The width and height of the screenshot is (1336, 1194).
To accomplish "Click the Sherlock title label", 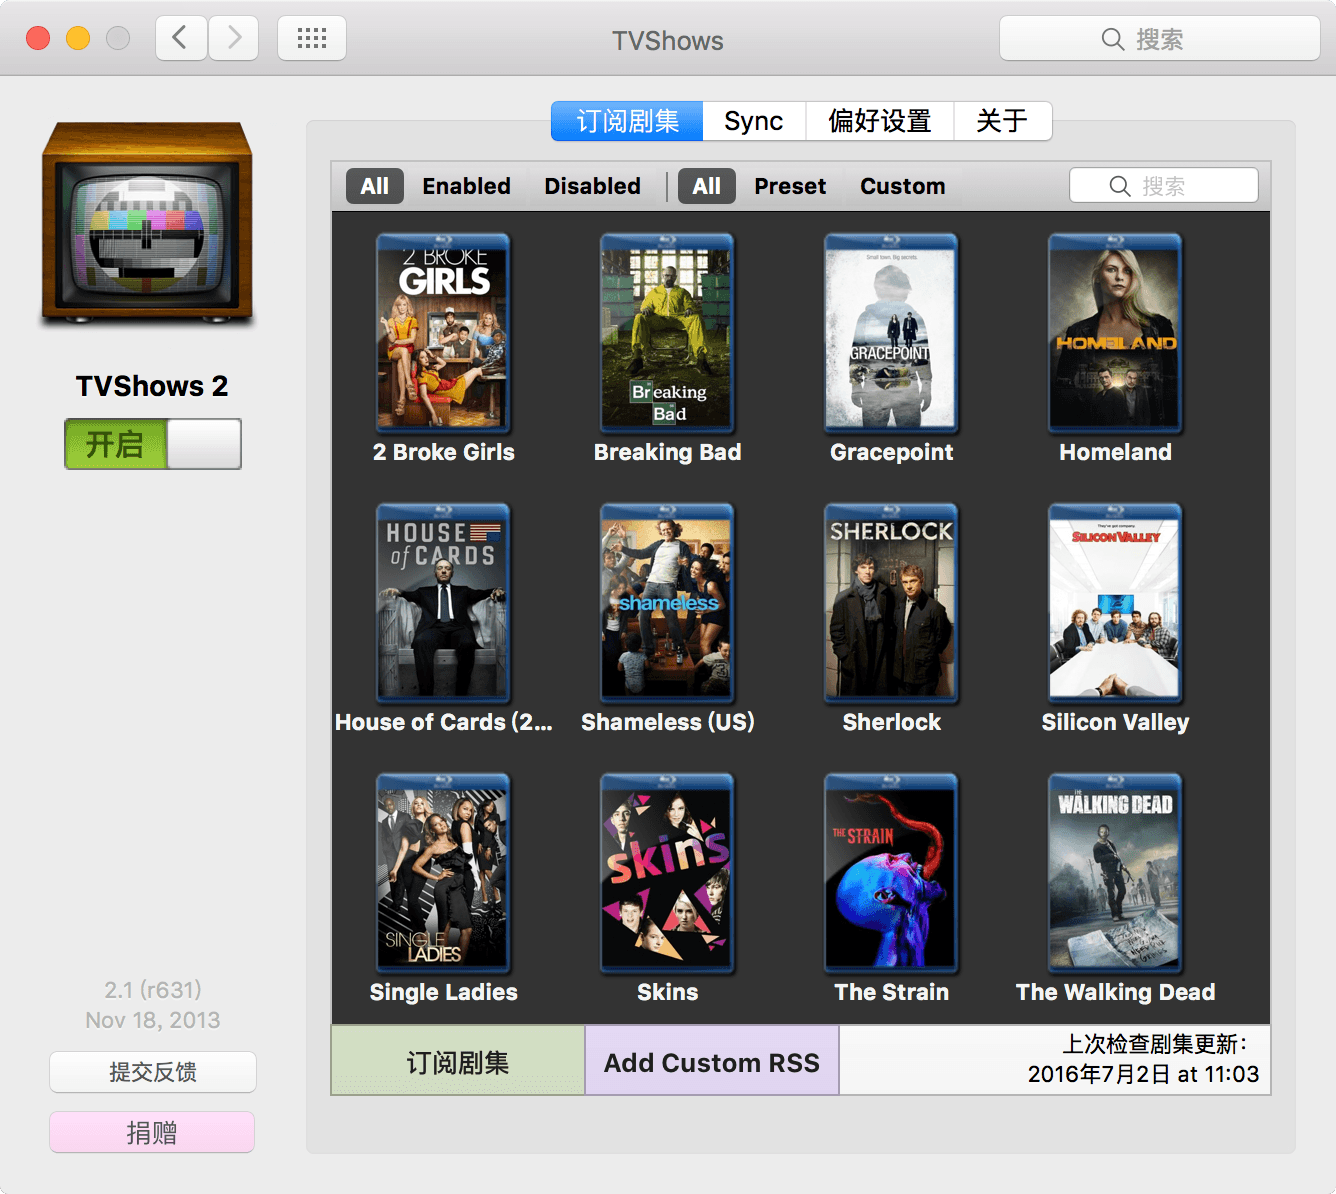I will (x=891, y=722).
